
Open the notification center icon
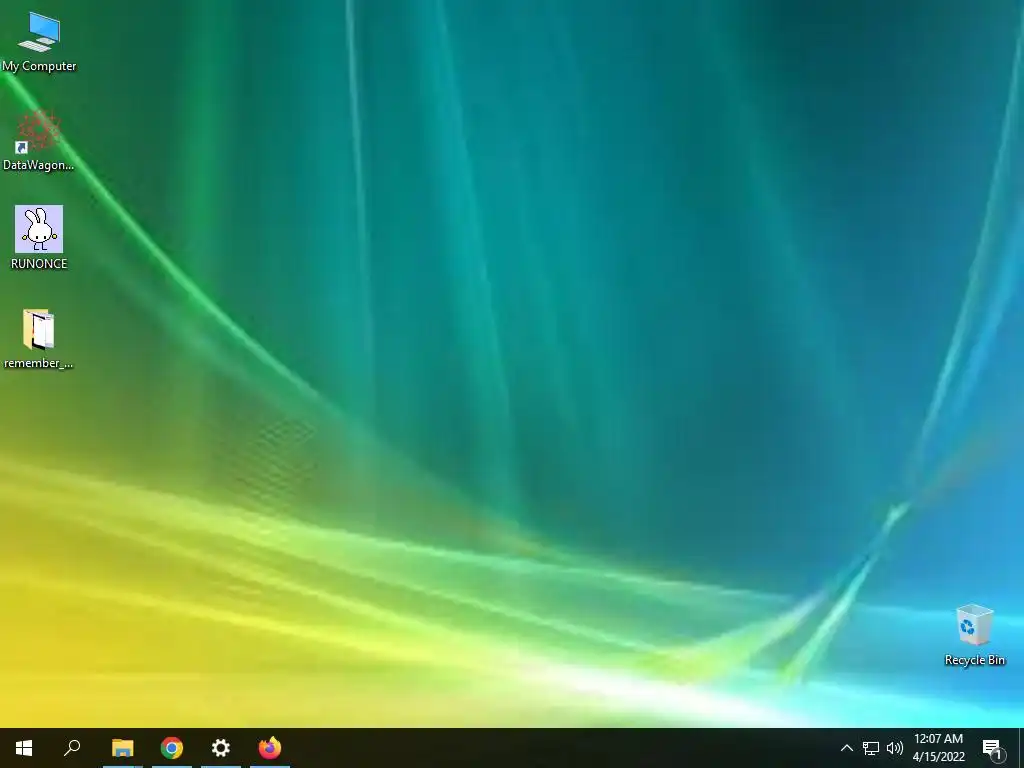(x=993, y=748)
